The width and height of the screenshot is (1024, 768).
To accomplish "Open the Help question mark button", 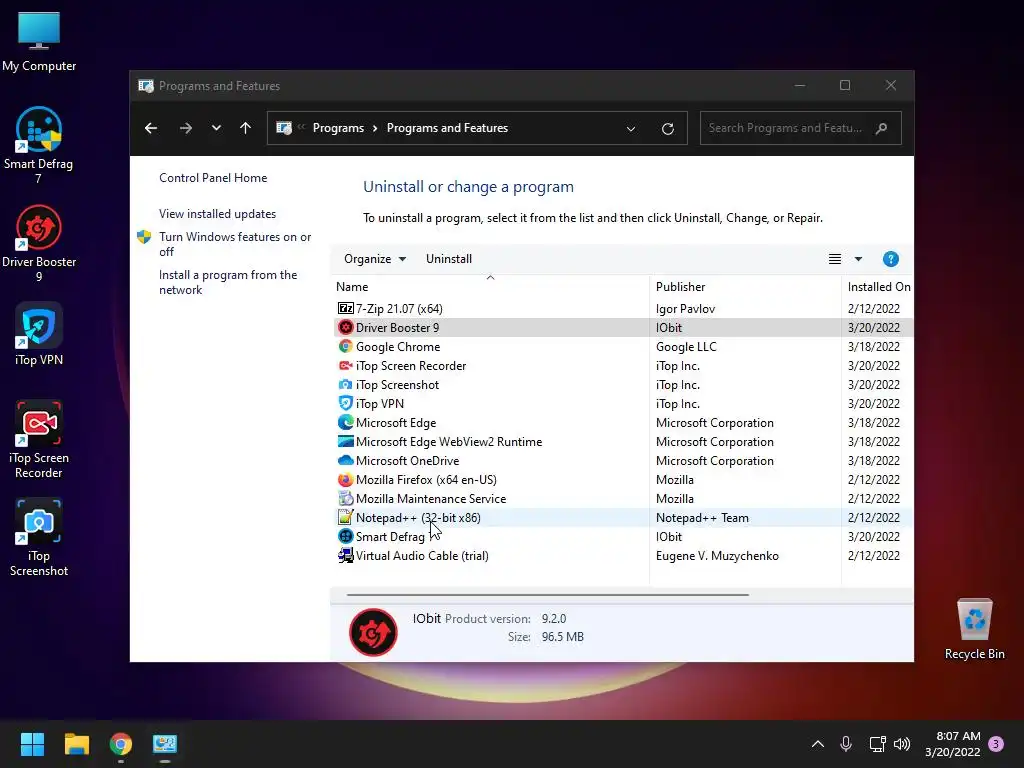I will pos(890,259).
